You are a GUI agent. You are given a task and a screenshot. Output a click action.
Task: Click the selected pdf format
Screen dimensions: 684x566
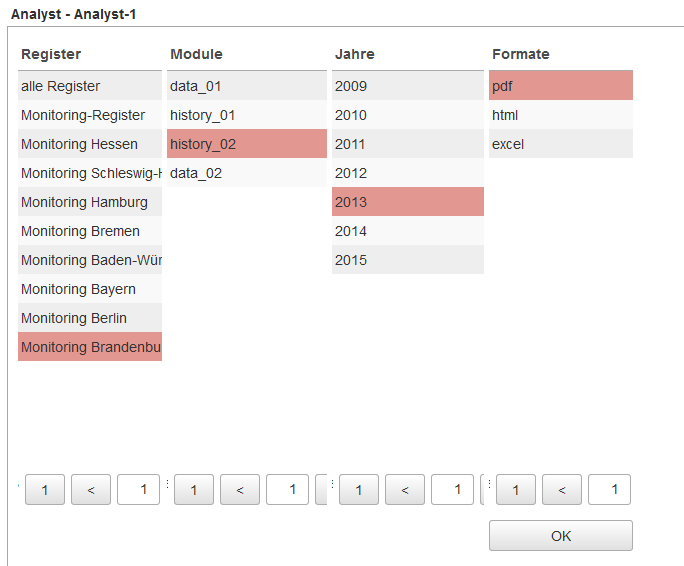560,86
